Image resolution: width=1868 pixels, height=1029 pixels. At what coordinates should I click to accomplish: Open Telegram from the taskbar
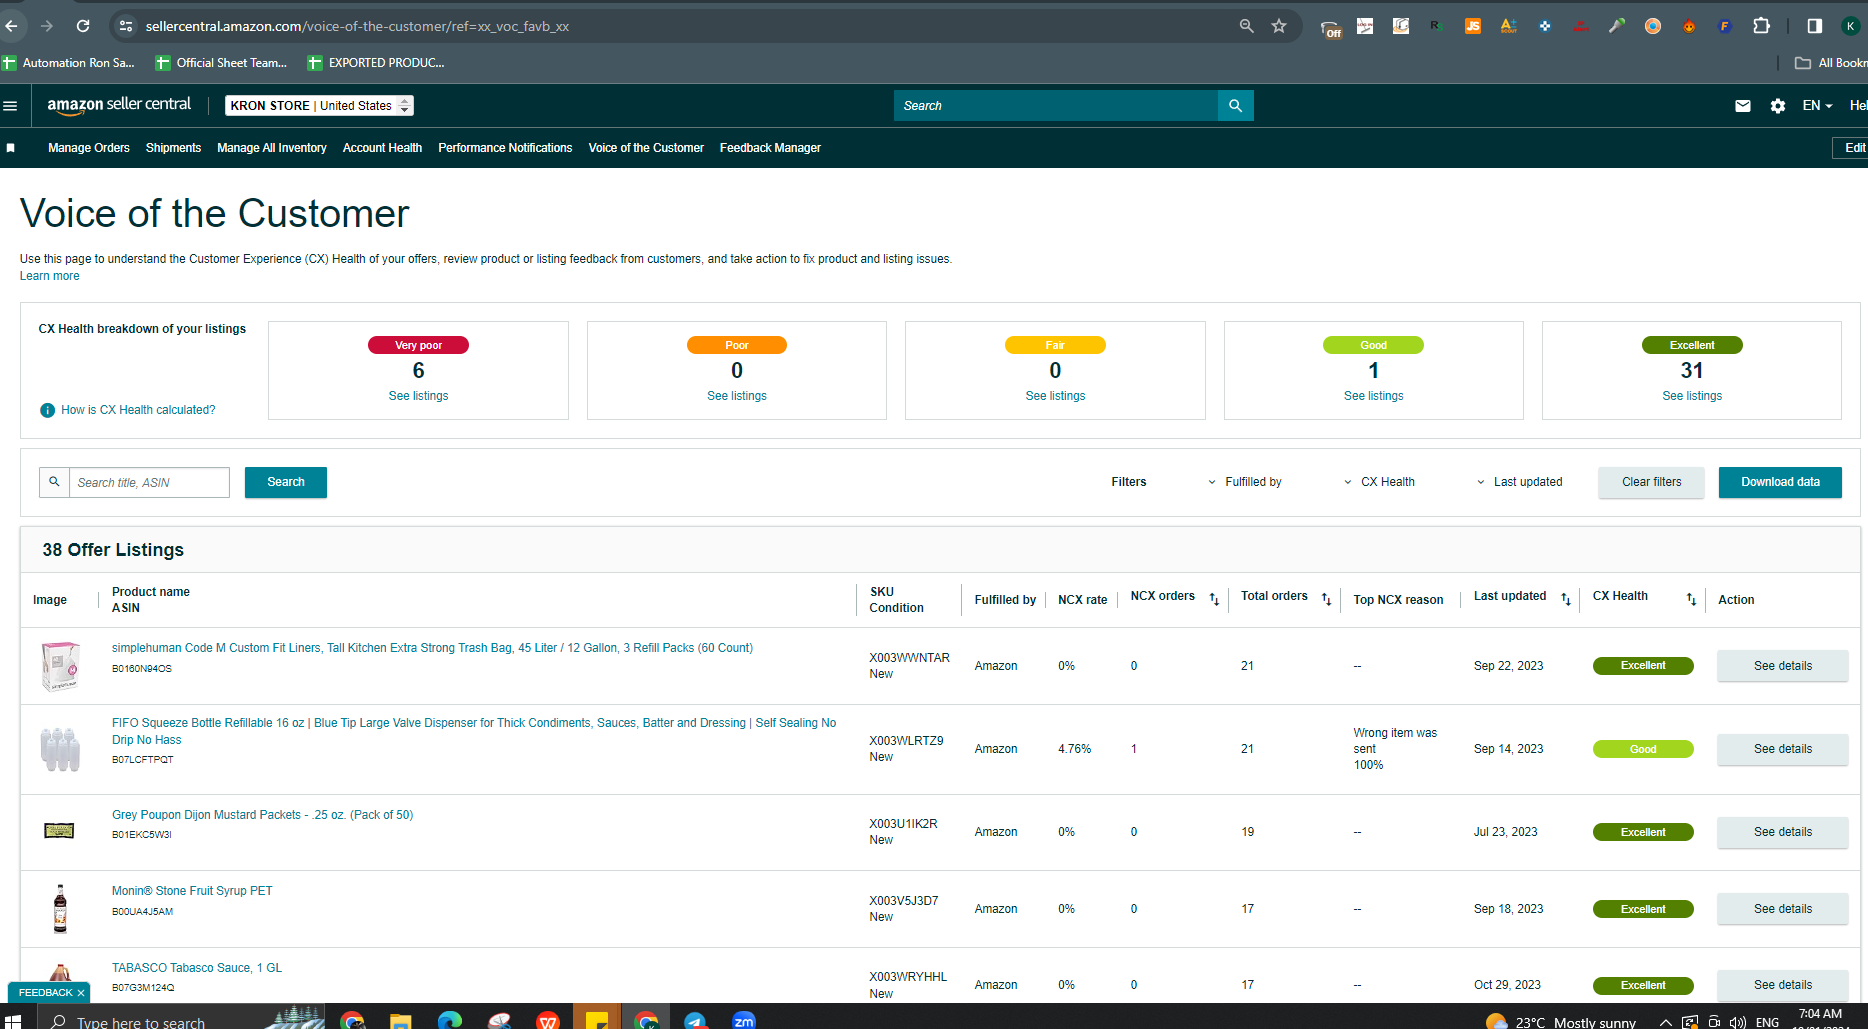tap(695, 1020)
